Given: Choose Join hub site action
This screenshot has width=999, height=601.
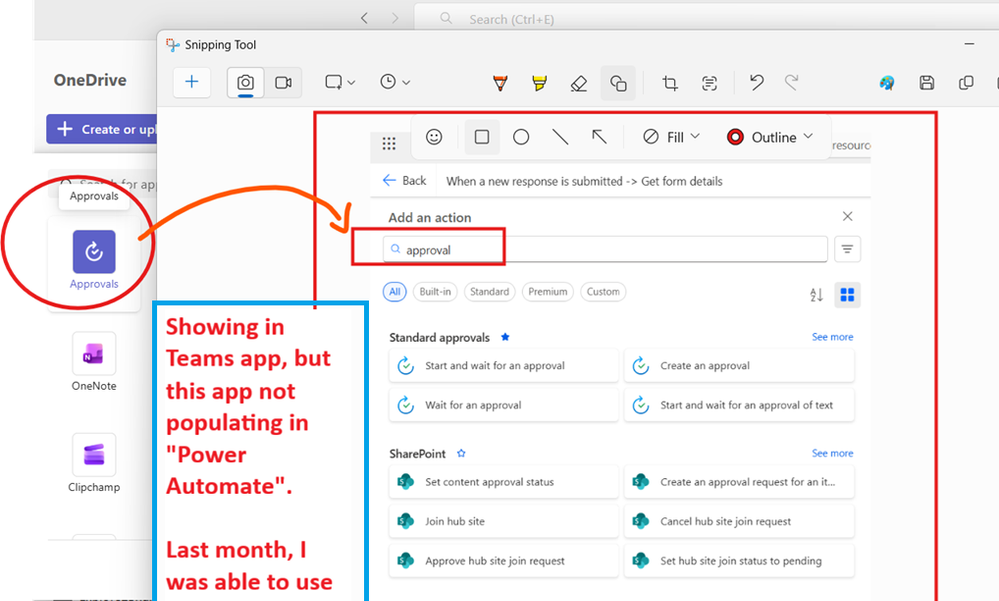Looking at the screenshot, I should [x=503, y=521].
